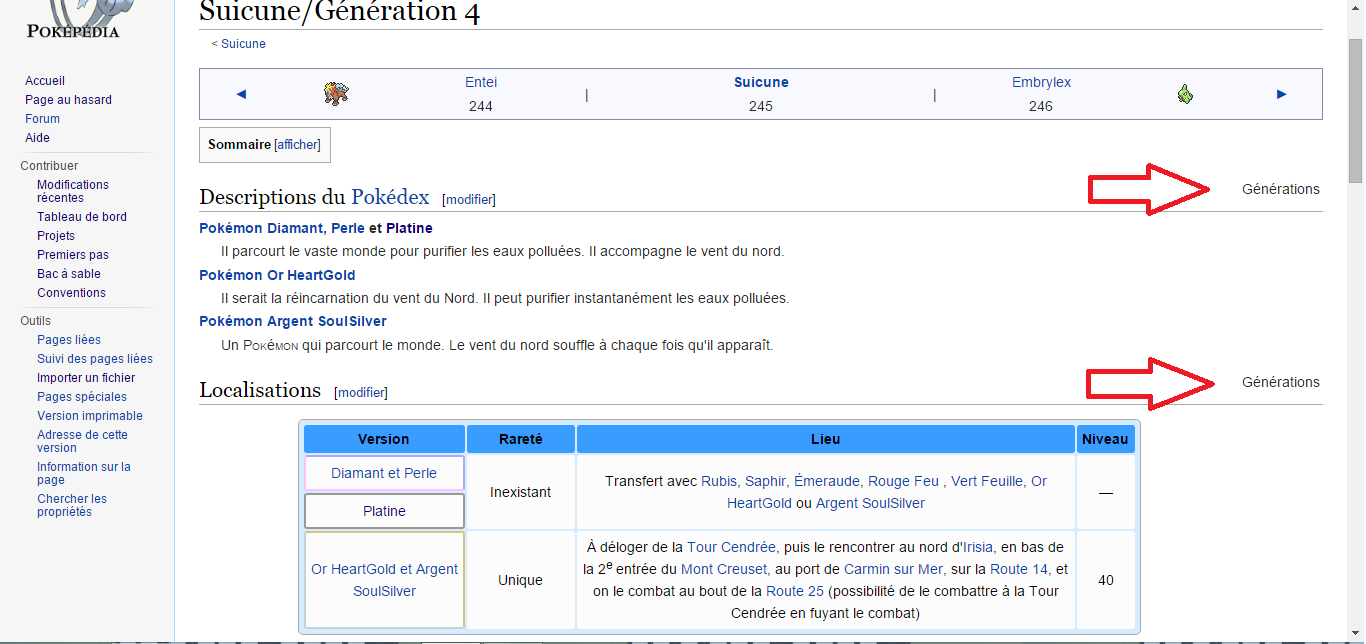Click the Embrylex sprite icon

point(1185,94)
